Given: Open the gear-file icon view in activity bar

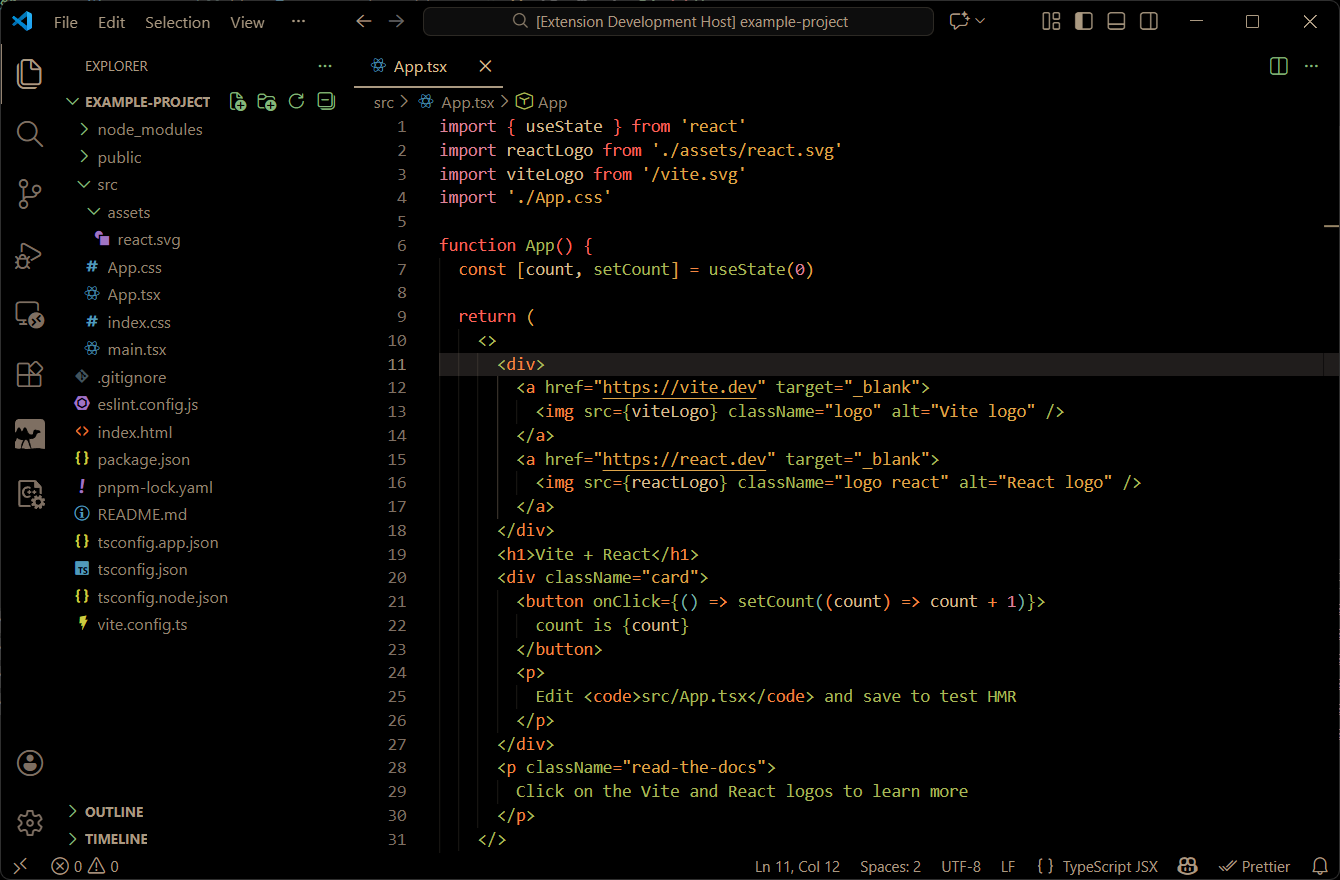Looking at the screenshot, I should click(x=30, y=494).
